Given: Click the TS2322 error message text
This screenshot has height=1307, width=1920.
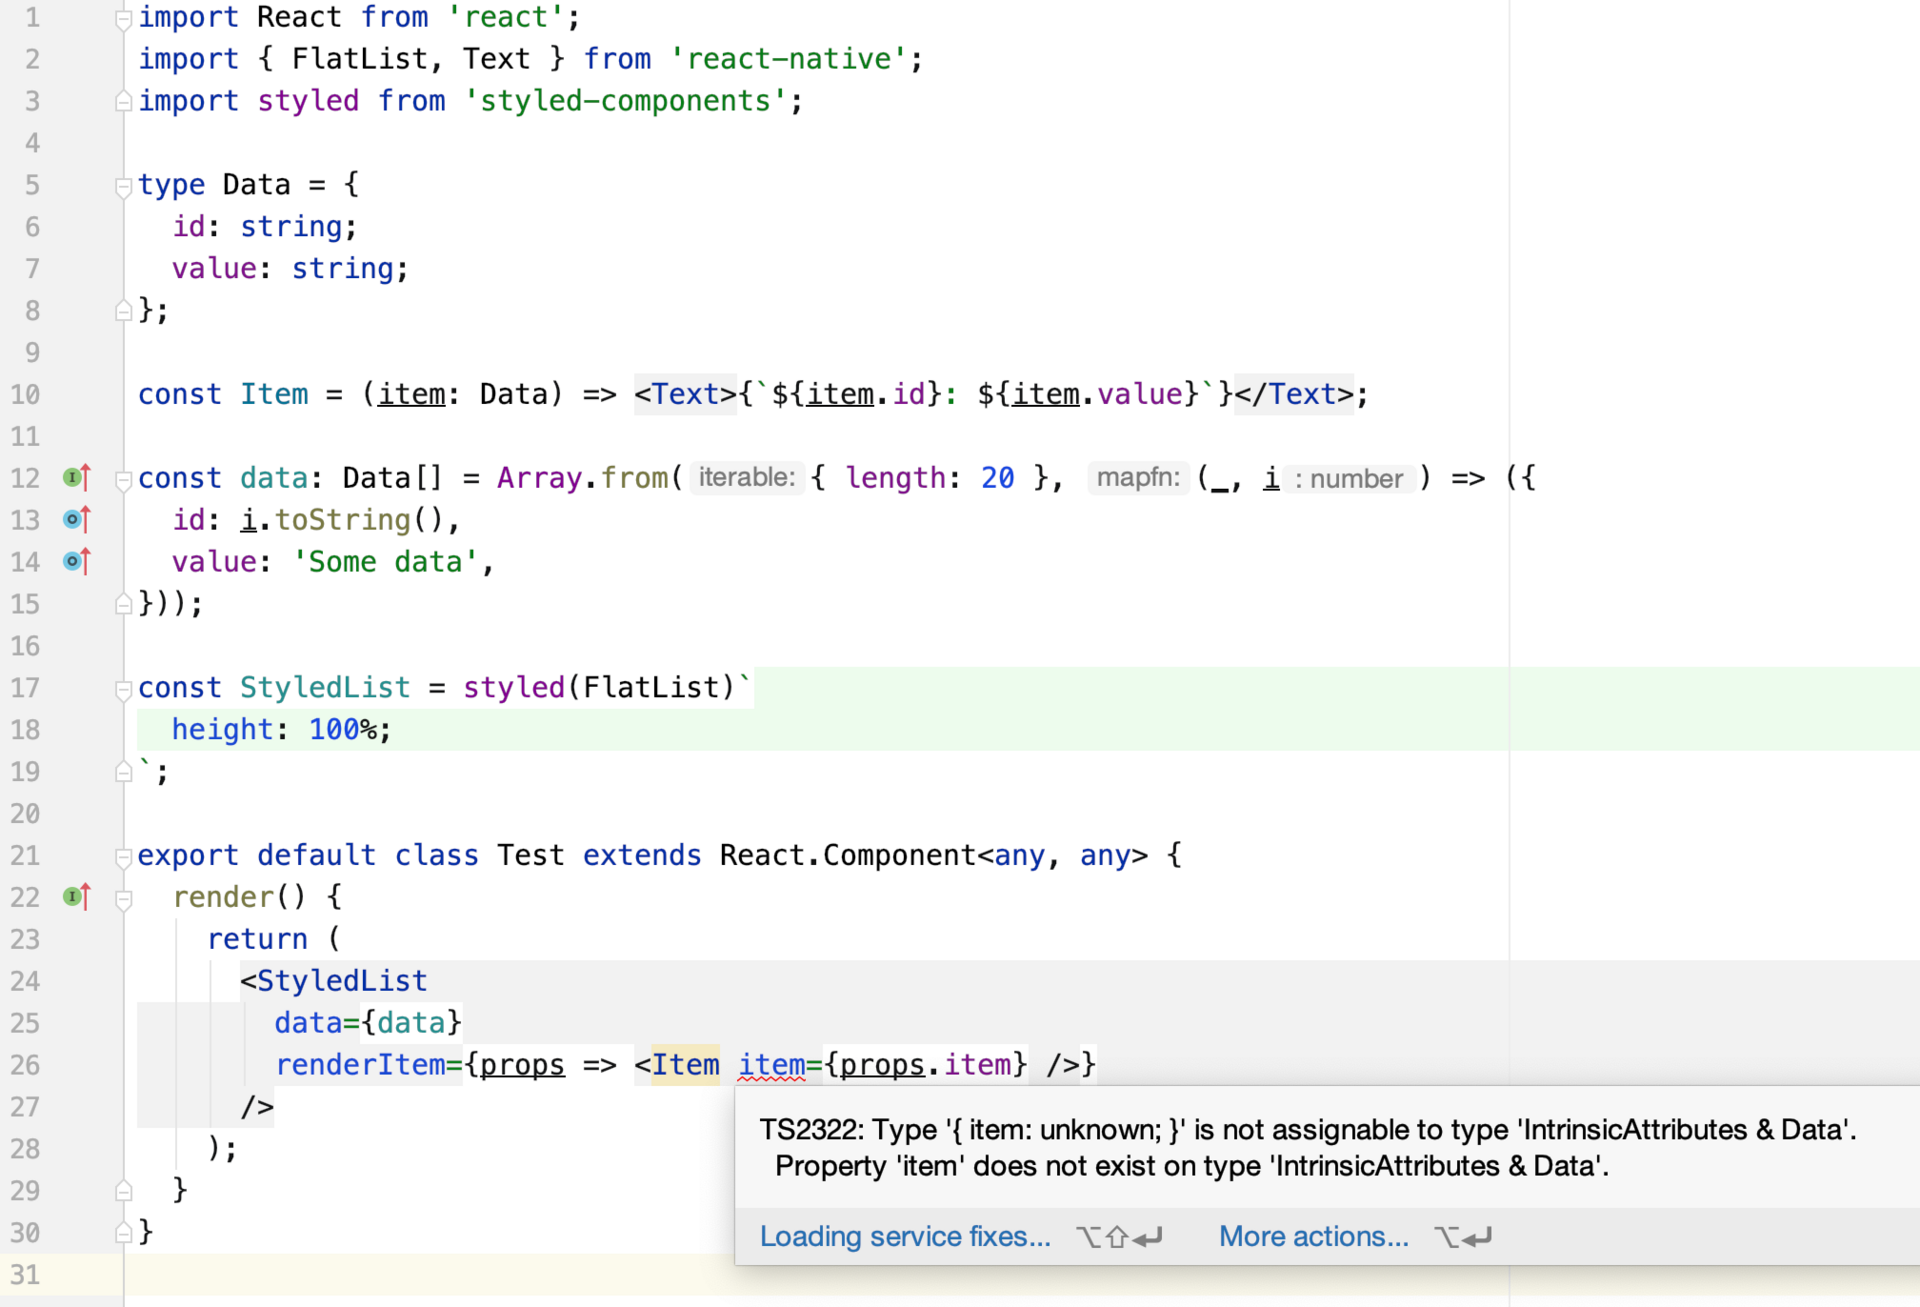Looking at the screenshot, I should (x=1307, y=1148).
